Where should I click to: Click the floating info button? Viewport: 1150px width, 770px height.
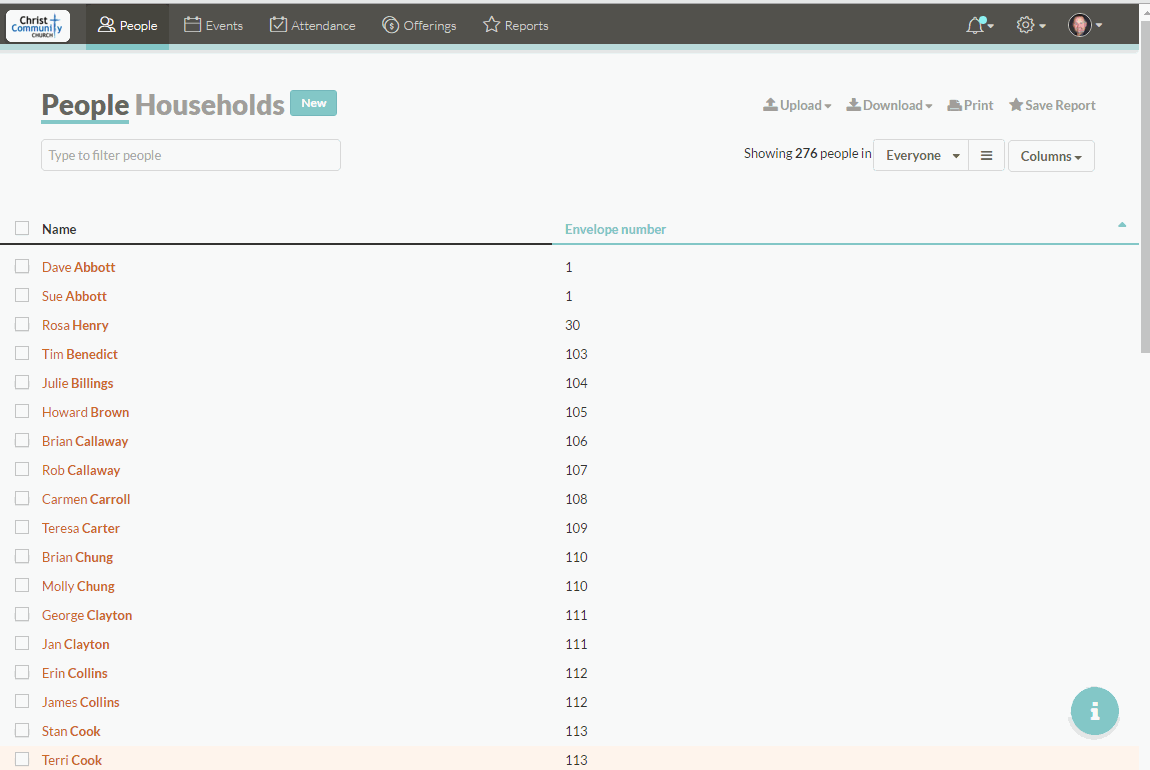point(1094,711)
